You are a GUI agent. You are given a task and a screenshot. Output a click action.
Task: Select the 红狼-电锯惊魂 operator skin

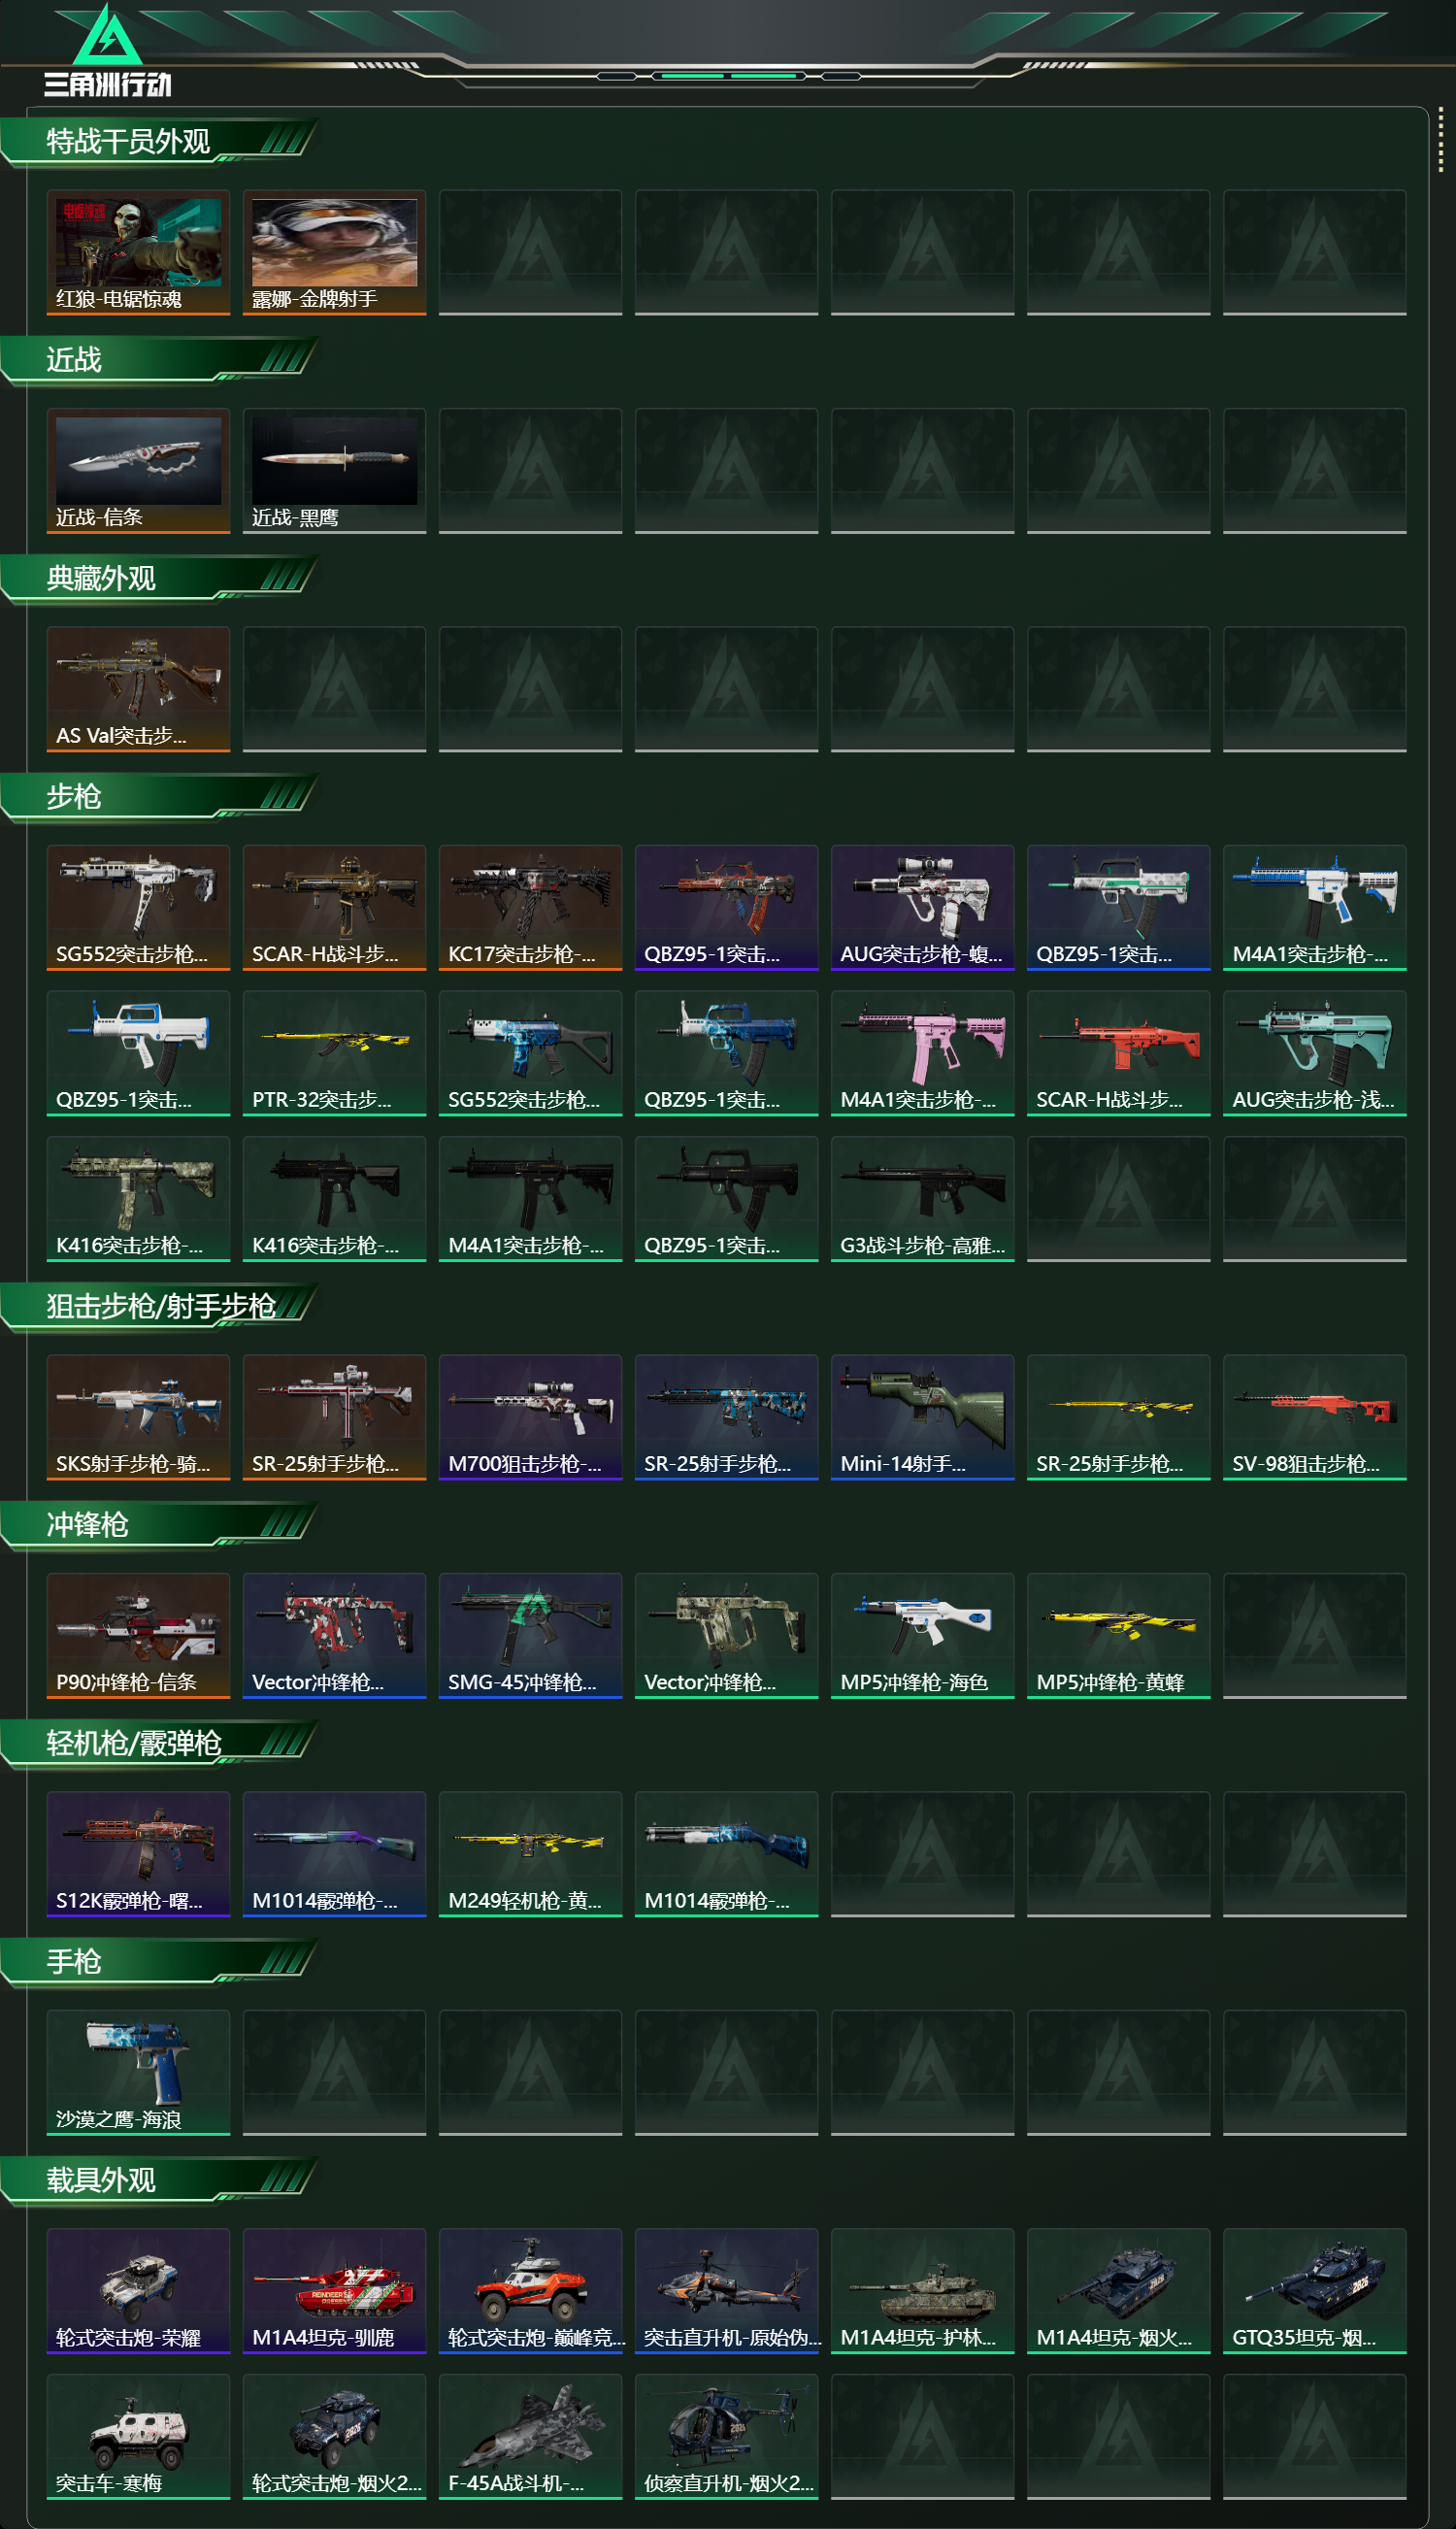138,252
